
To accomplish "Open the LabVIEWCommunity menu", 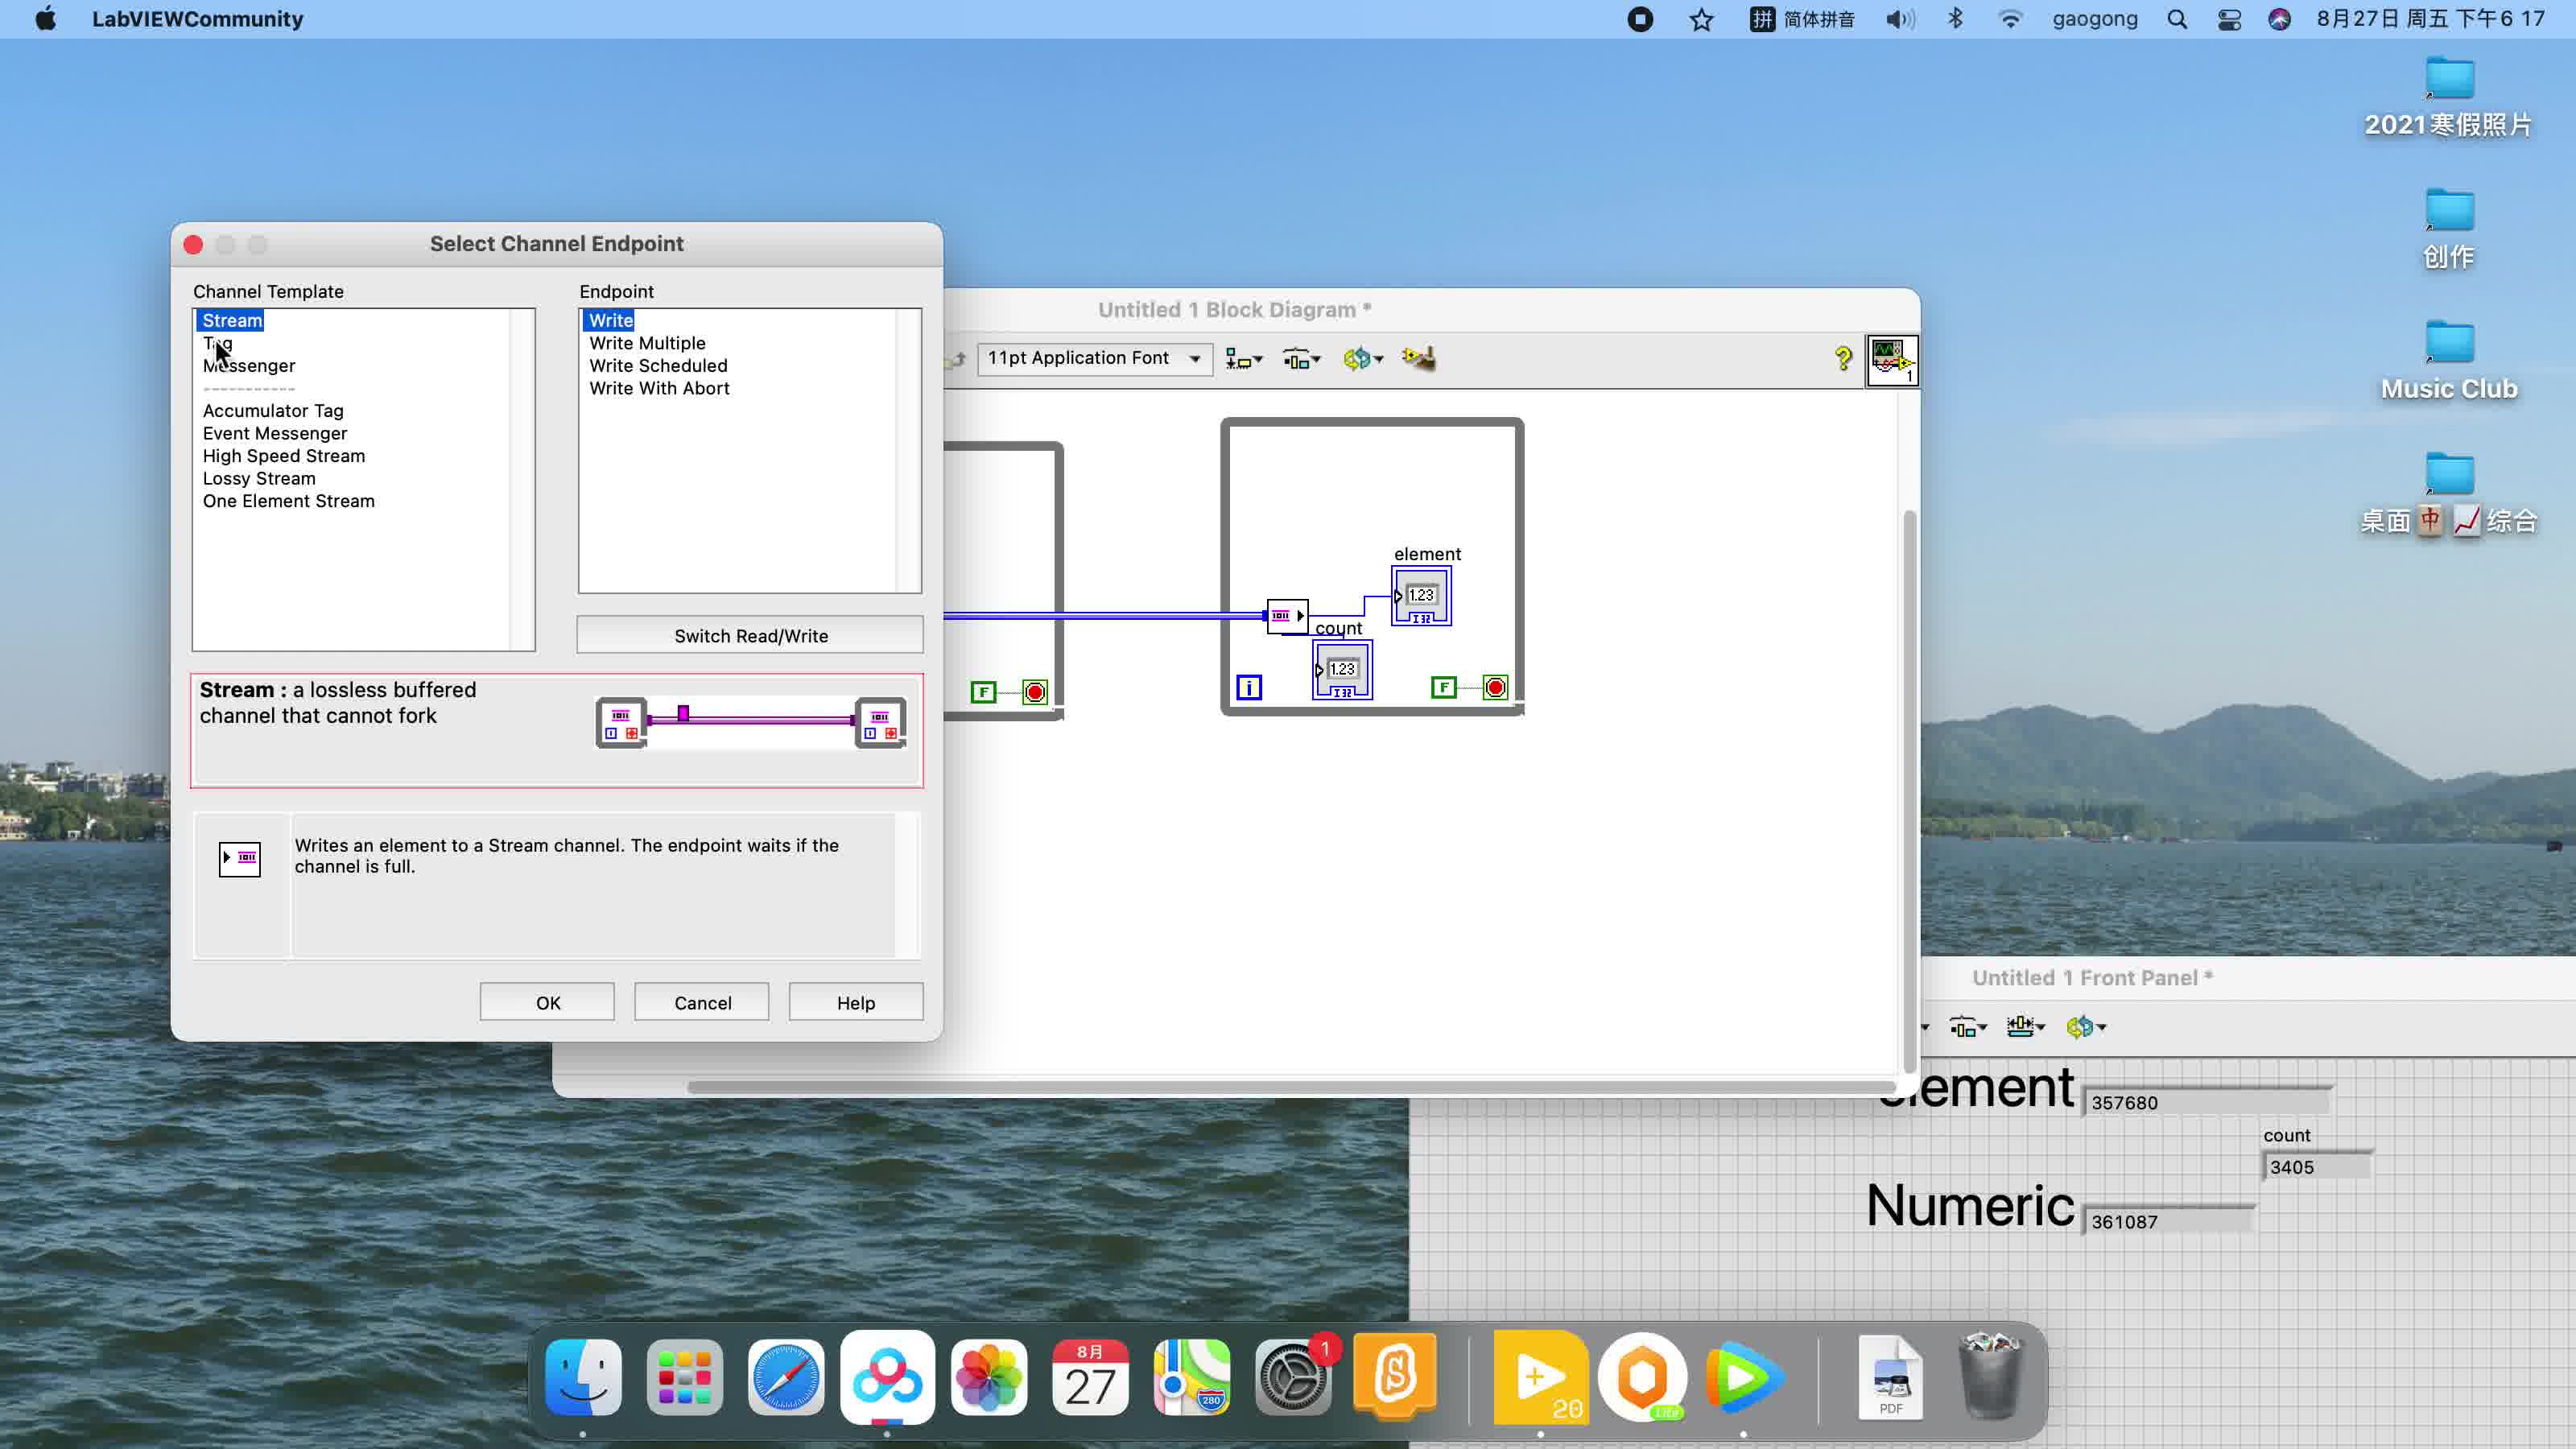I will 196,18.
